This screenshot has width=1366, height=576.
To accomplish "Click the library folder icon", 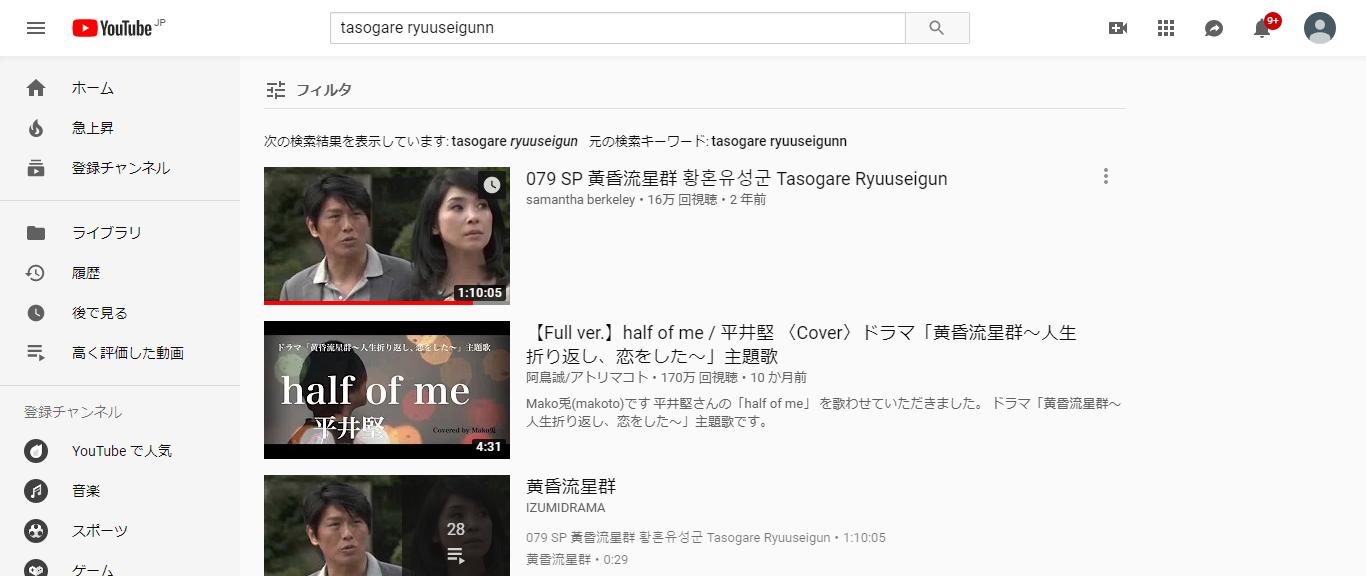I will 36,233.
